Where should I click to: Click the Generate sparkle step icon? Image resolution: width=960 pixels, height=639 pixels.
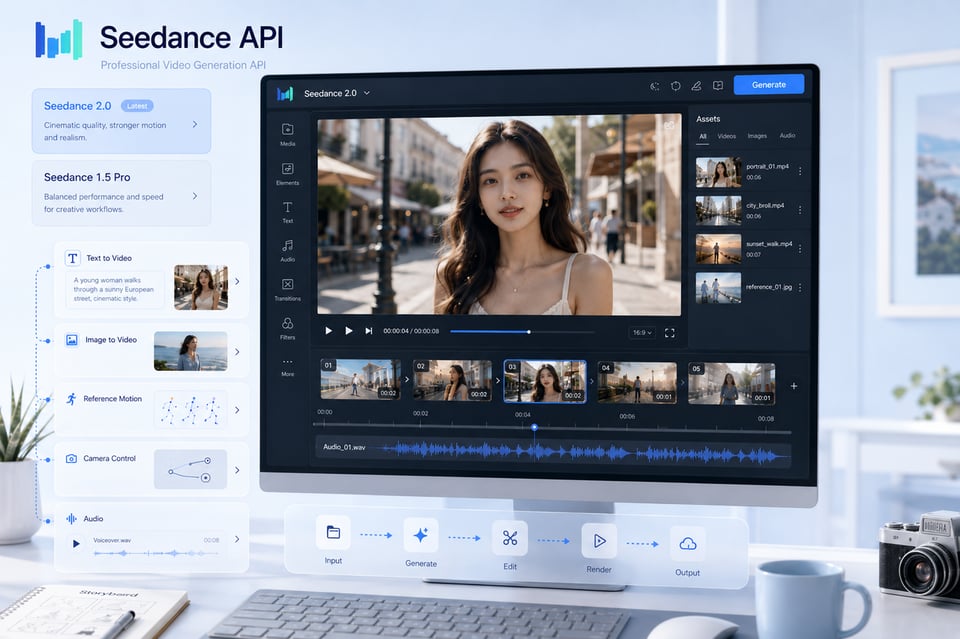click(x=421, y=536)
